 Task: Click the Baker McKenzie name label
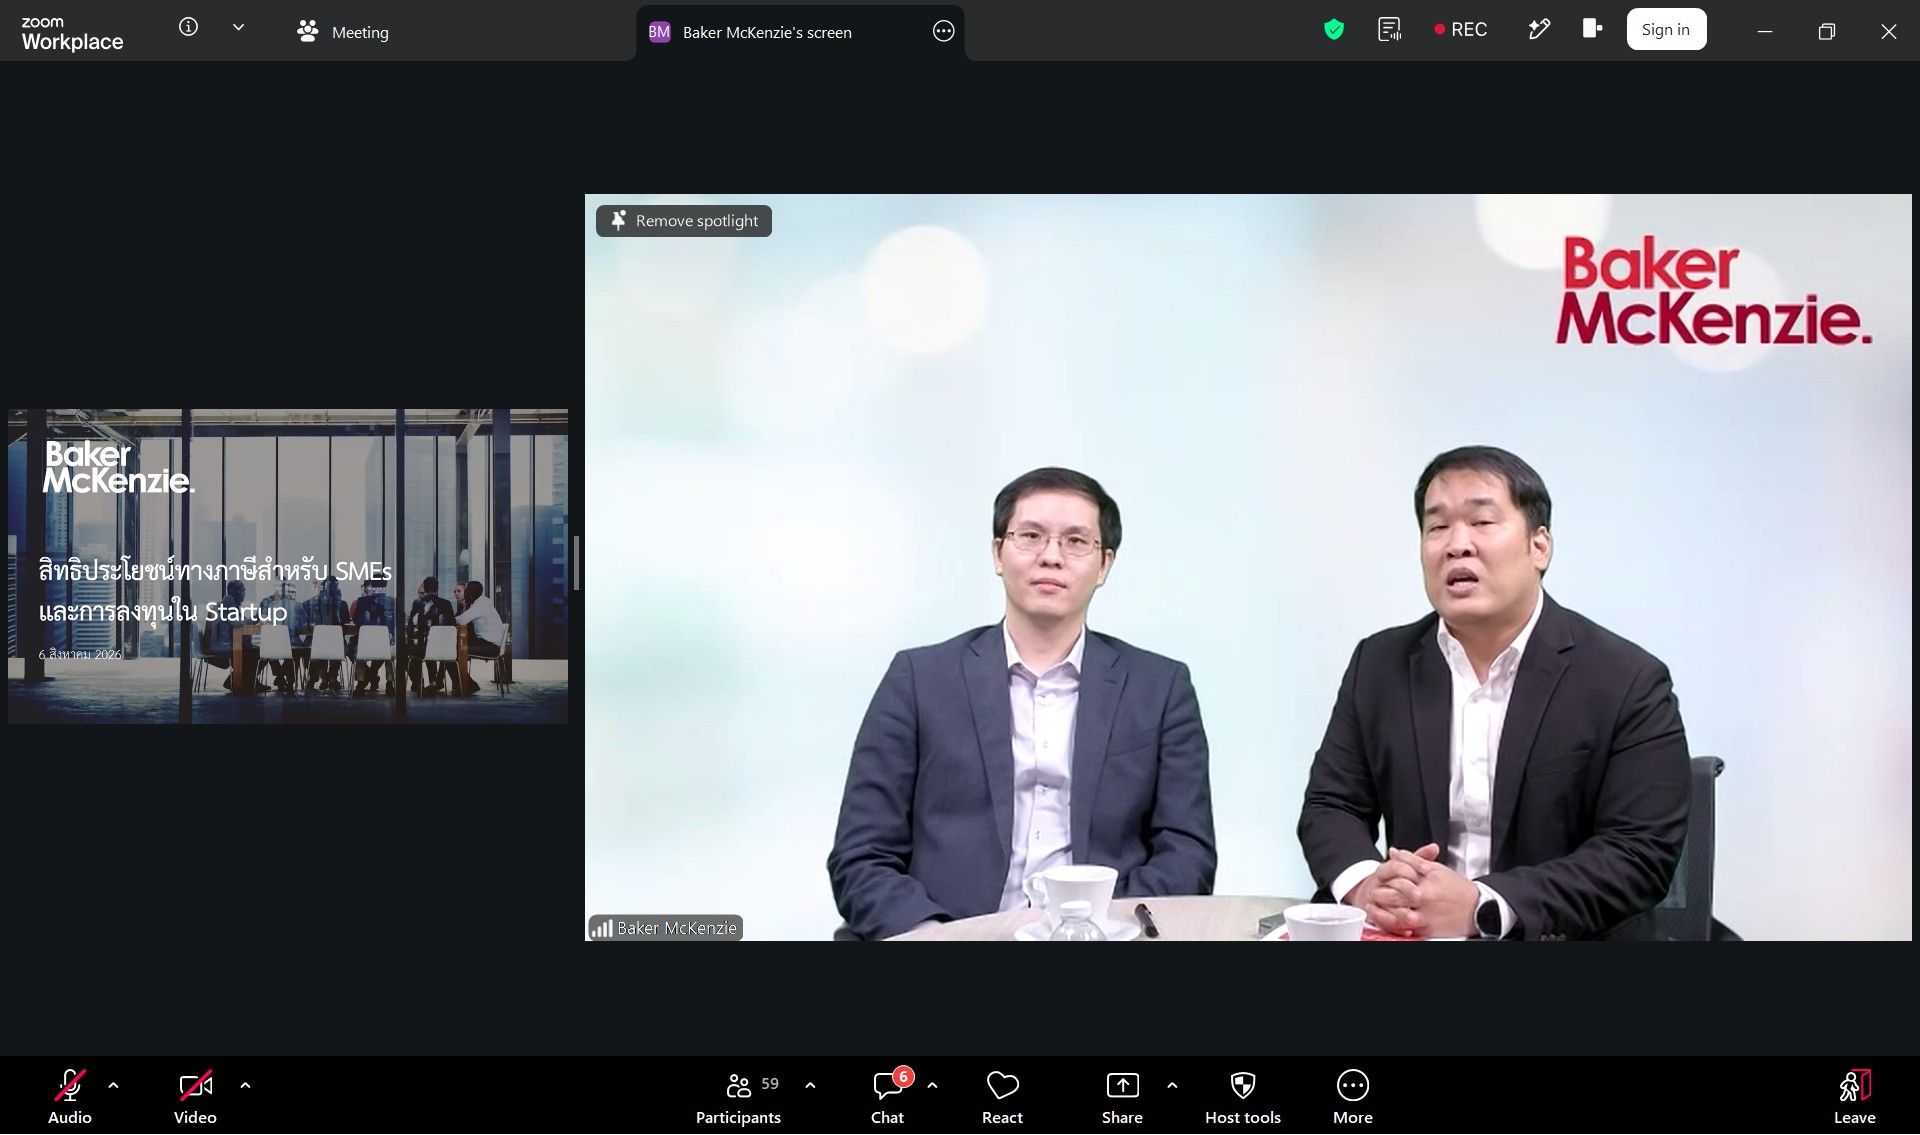point(666,928)
